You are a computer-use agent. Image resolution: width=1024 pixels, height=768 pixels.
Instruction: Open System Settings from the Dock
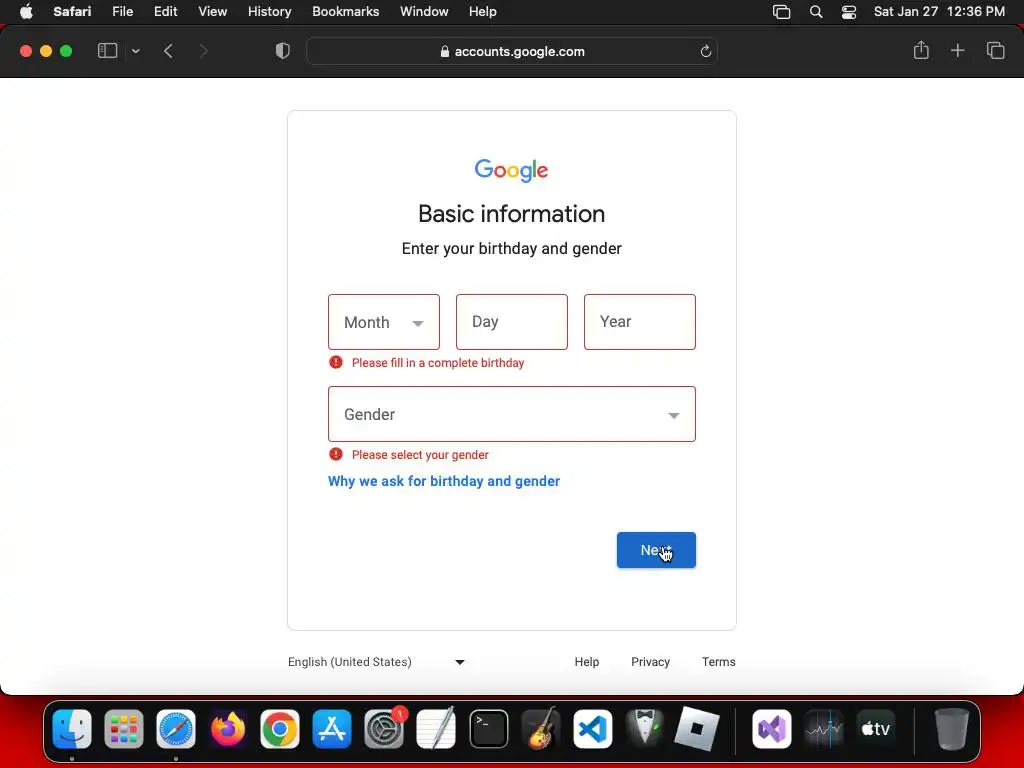pos(384,729)
